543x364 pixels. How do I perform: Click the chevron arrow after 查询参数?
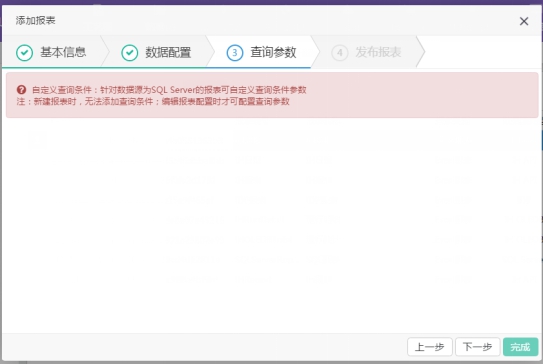click(x=315, y=52)
